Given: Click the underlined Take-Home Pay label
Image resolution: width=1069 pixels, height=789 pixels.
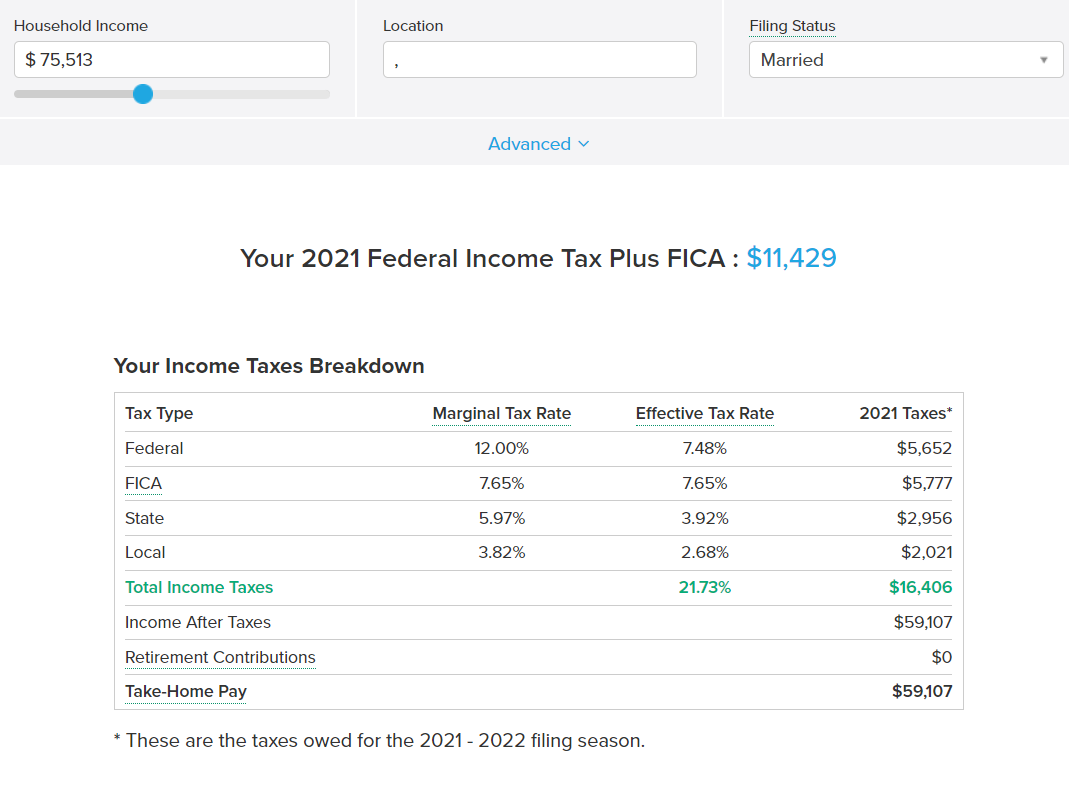Looking at the screenshot, I should click(x=185, y=692).
